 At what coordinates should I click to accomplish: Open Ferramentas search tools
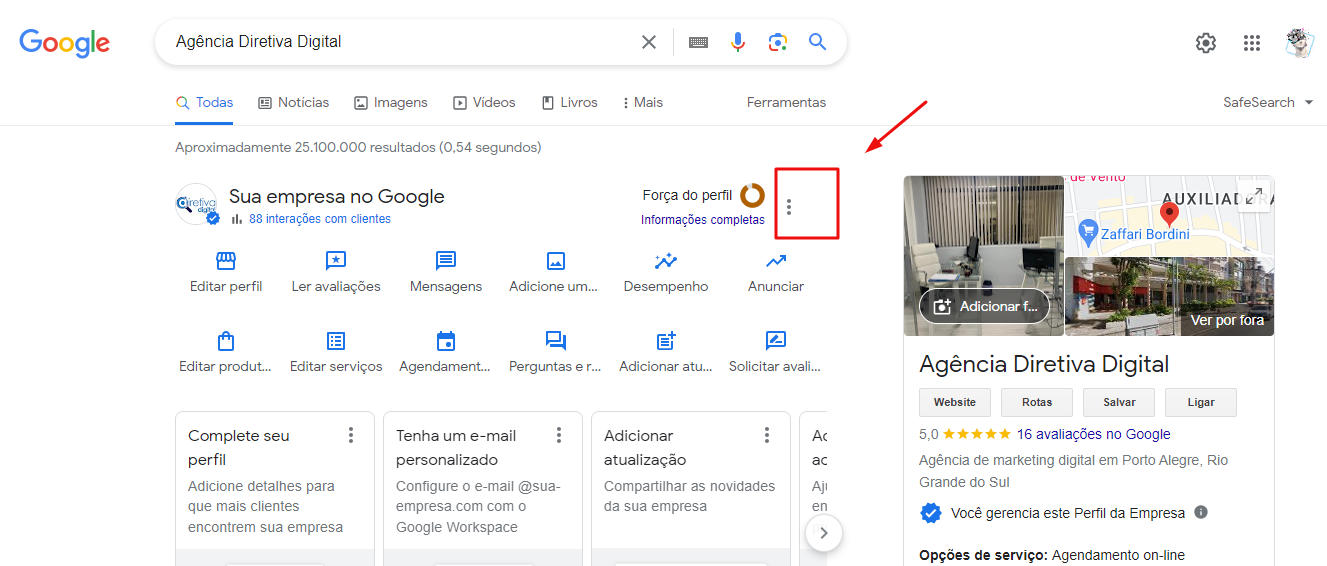(787, 102)
